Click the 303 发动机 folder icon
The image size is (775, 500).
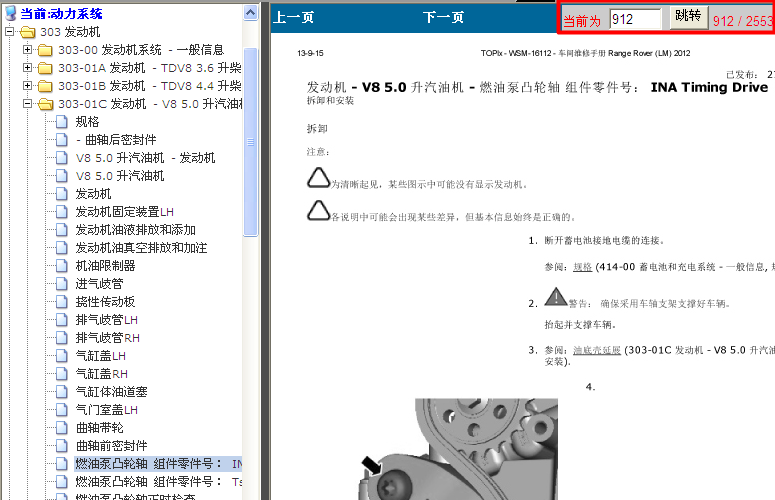point(28,33)
